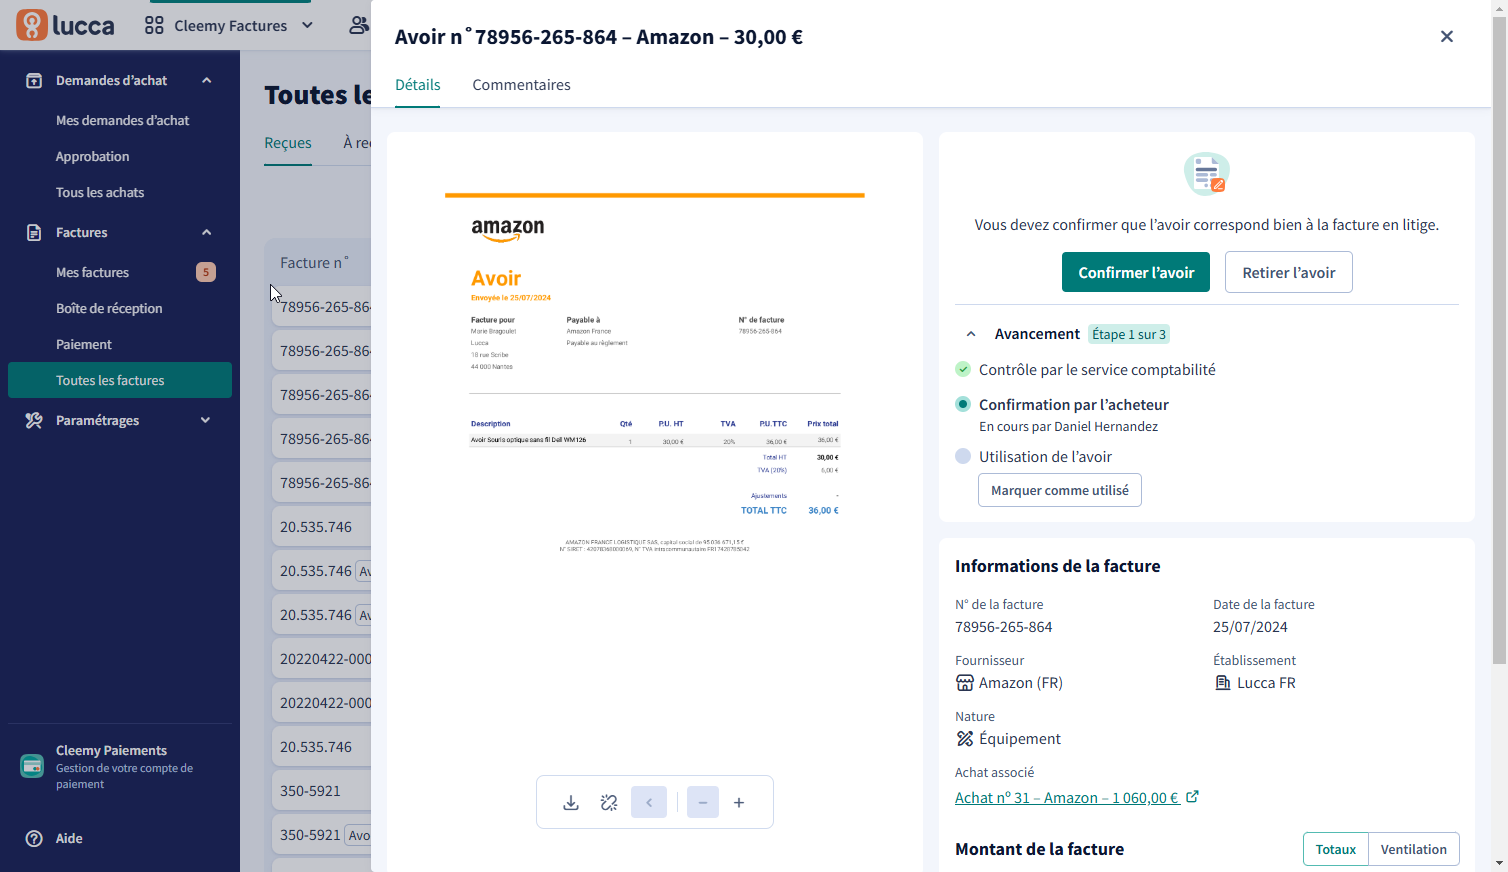Click the invoice date 25/07/2024
The width and height of the screenshot is (1508, 872).
(x=1250, y=627)
